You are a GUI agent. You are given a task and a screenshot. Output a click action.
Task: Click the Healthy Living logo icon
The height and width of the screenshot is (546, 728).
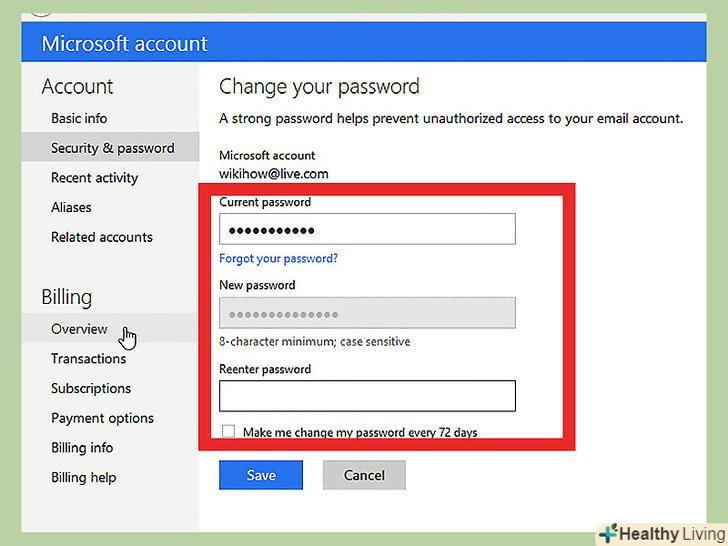(608, 532)
